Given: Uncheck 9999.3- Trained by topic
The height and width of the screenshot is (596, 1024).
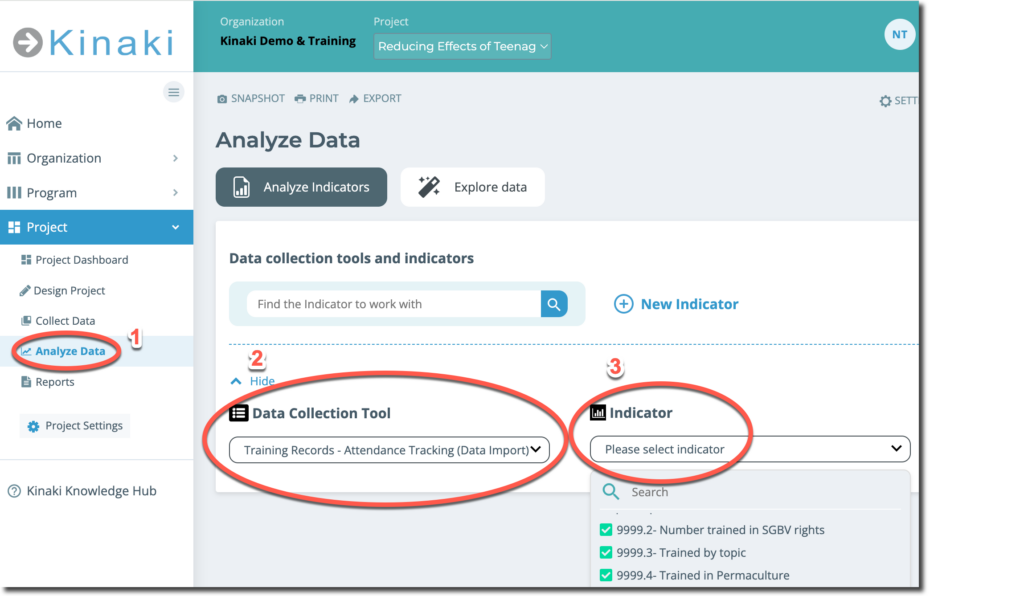Looking at the screenshot, I should [x=606, y=553].
